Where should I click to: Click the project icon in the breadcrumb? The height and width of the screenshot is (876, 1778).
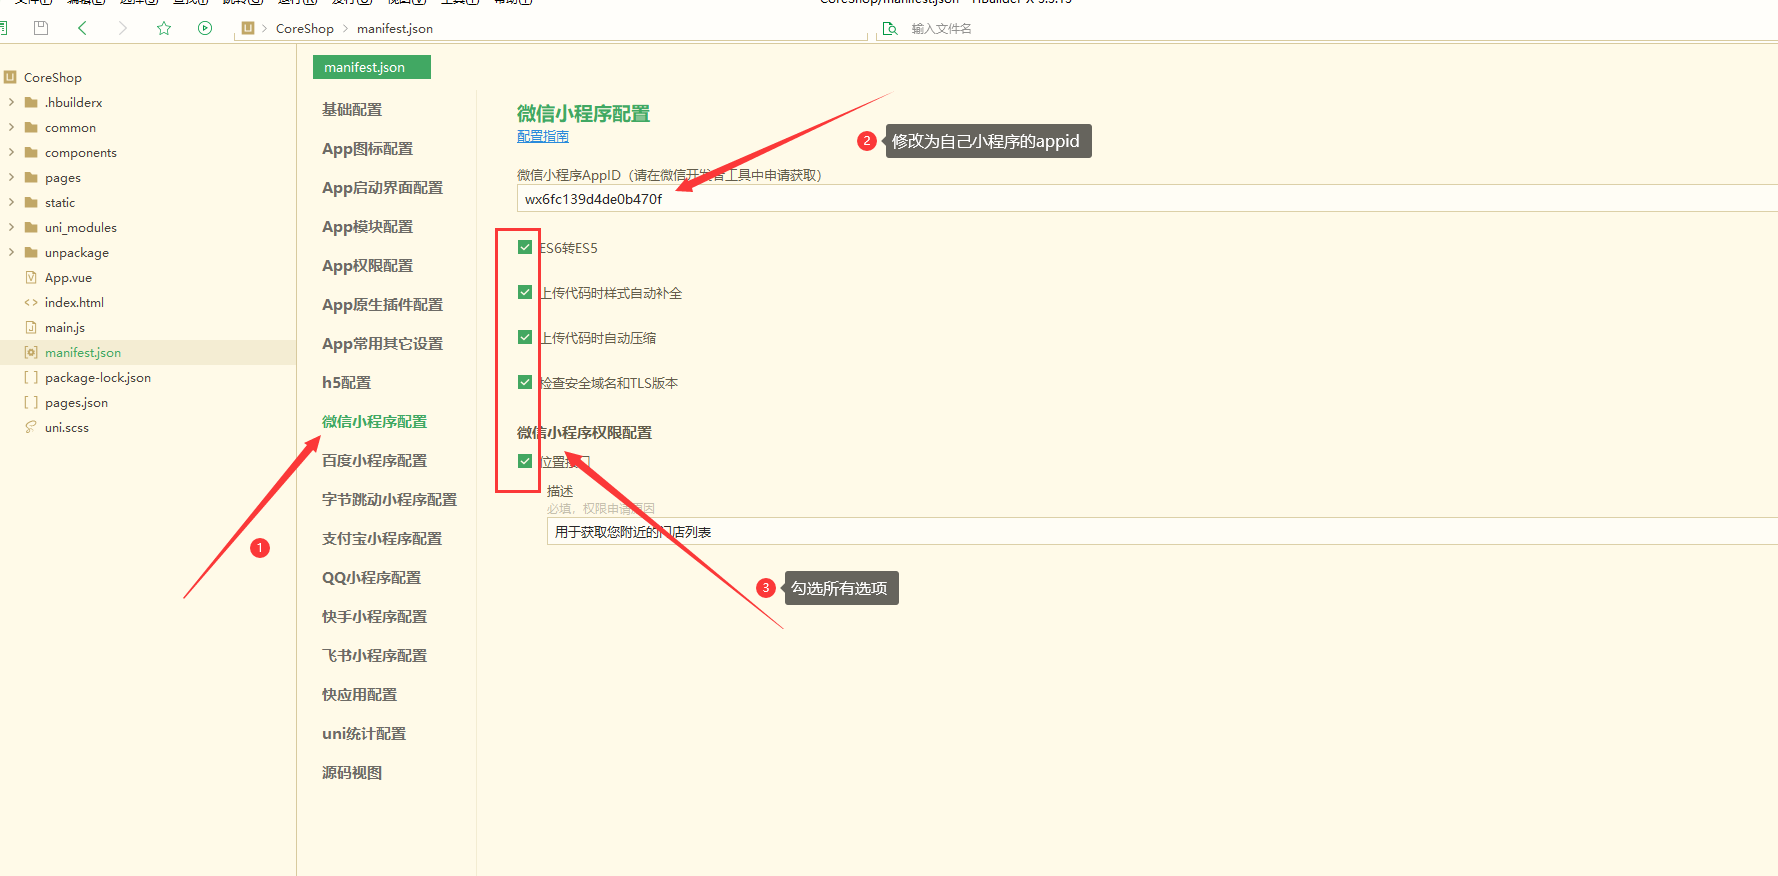[x=248, y=28]
